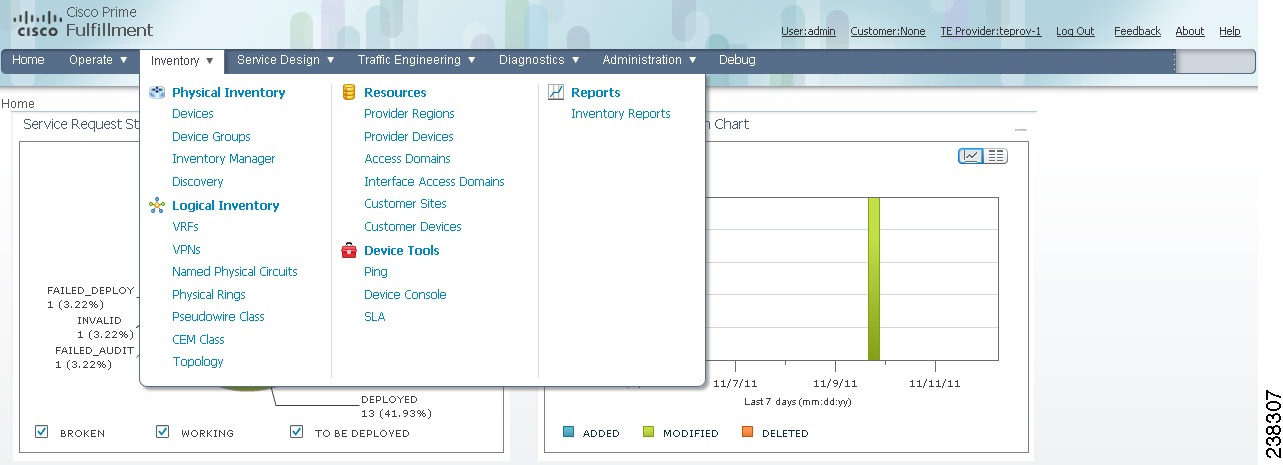Open the Ping device tool

(x=376, y=272)
